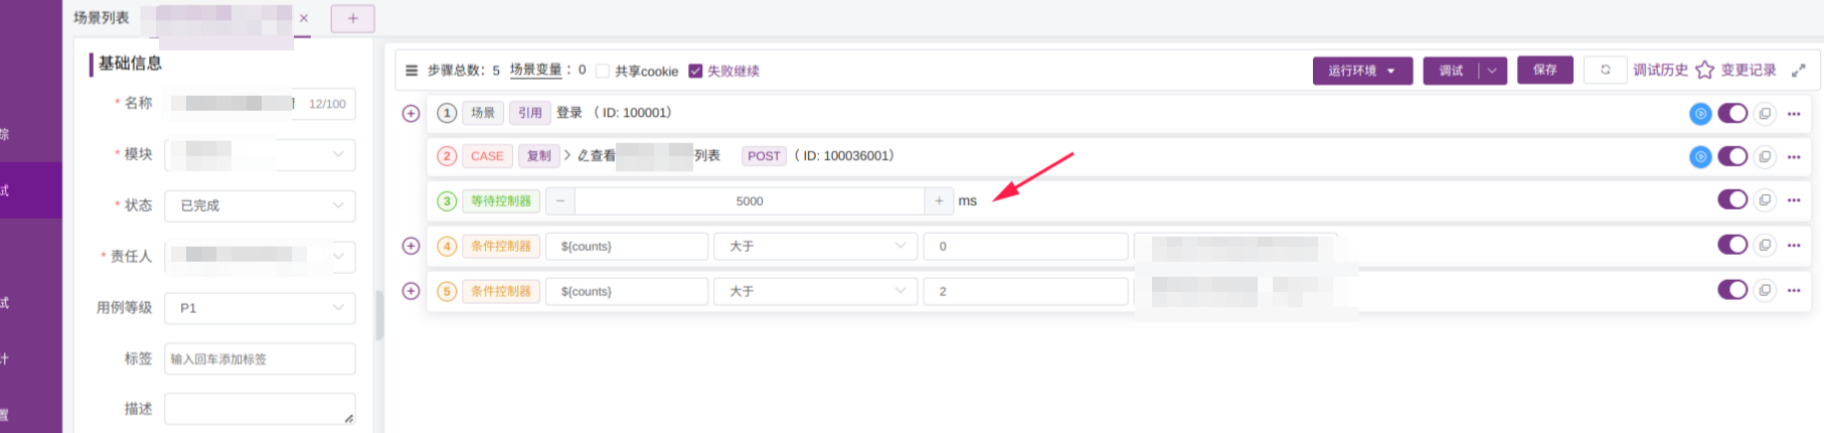Disable step 4 条件控制器 enable switch
The width and height of the screenshot is (1824, 433).
[1733, 244]
